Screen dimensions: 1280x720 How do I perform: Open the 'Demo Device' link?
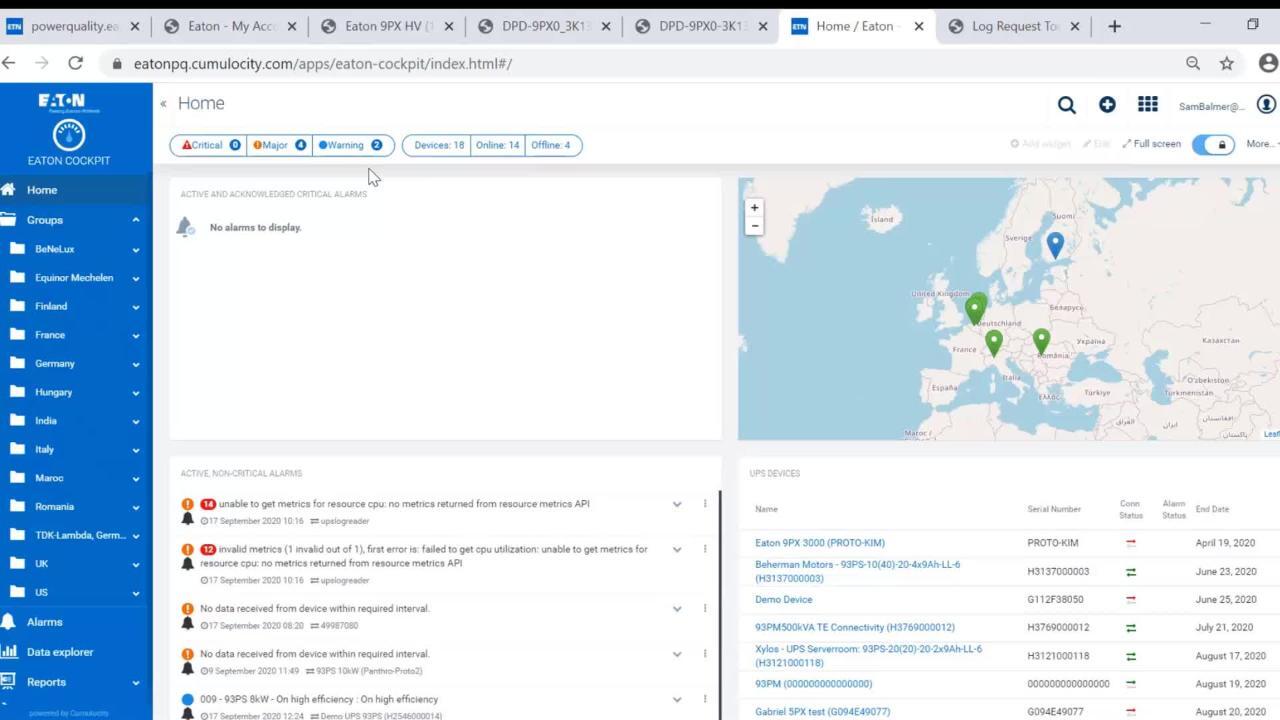[783, 599]
